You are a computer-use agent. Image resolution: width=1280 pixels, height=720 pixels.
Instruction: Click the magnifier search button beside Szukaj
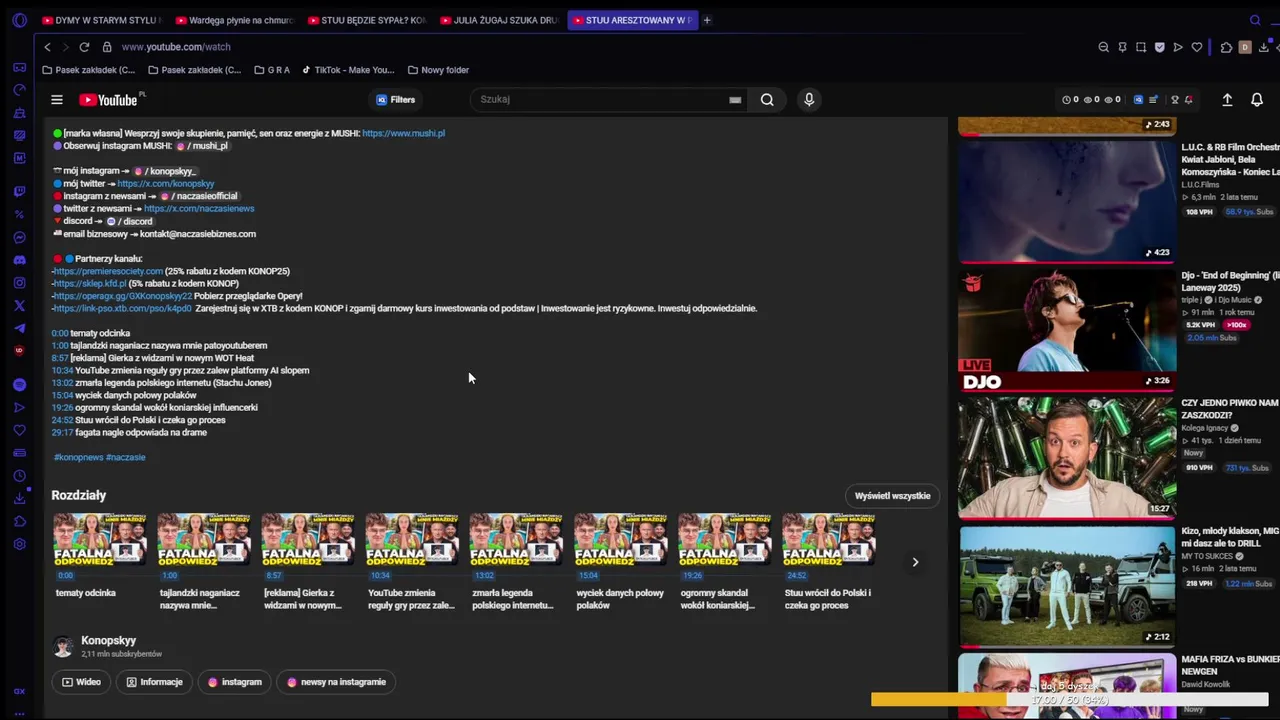[x=767, y=100]
